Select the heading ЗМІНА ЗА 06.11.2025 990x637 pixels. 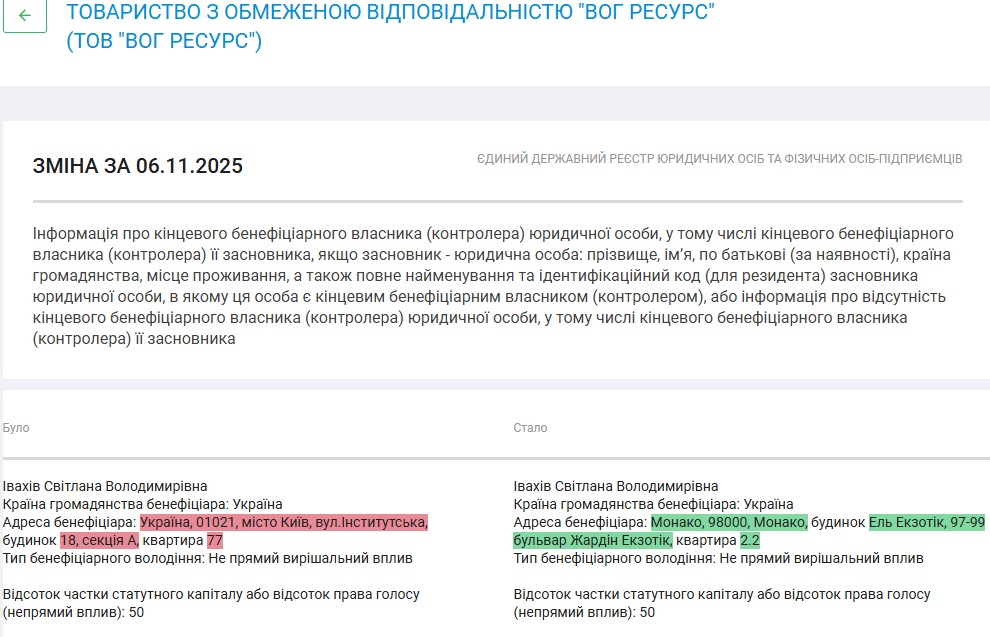[x=139, y=166]
